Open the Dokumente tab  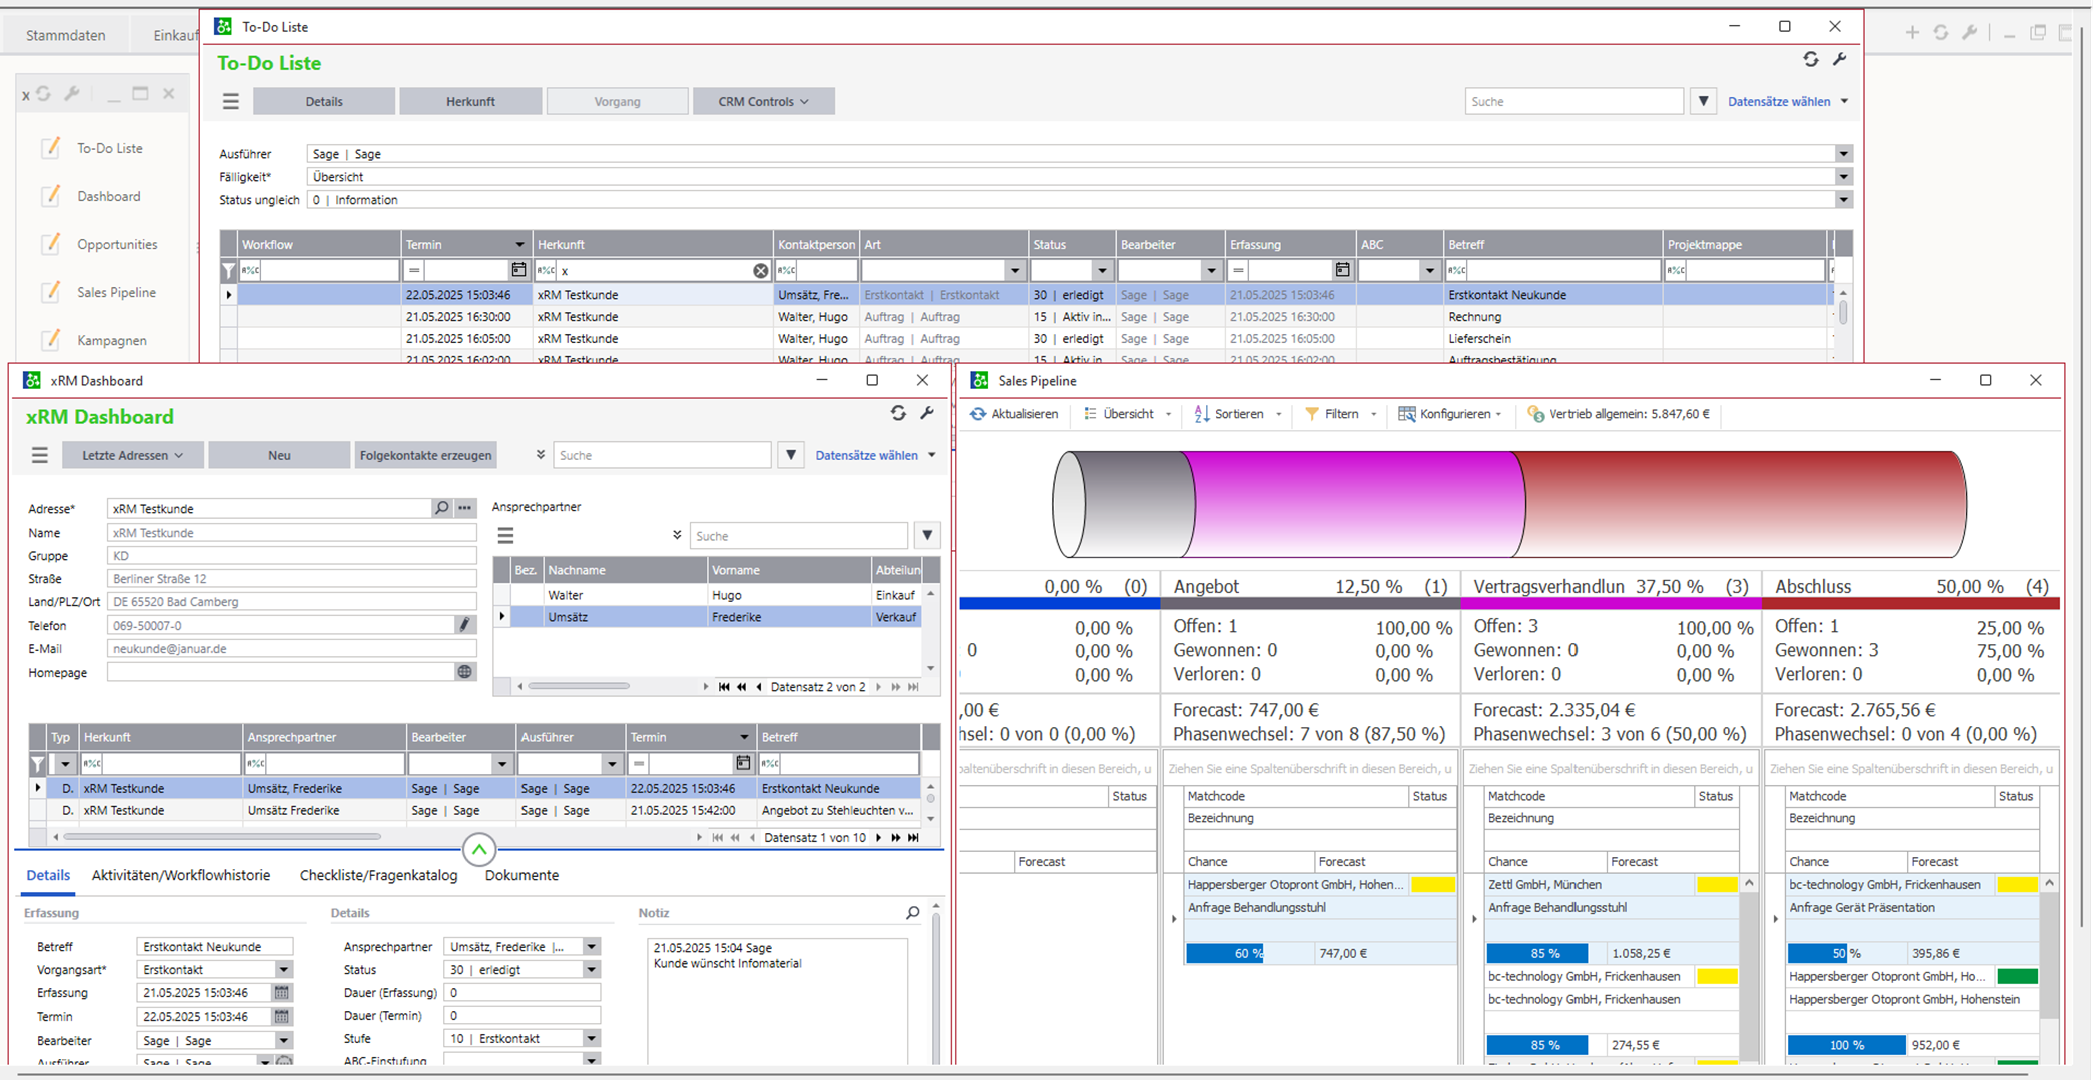coord(521,875)
